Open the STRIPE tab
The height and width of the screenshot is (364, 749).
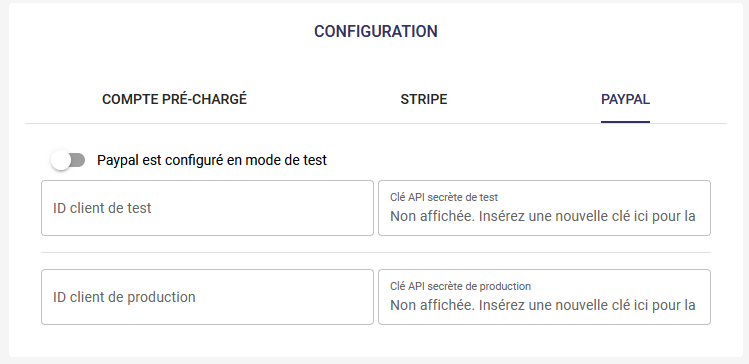pyautogui.click(x=424, y=99)
